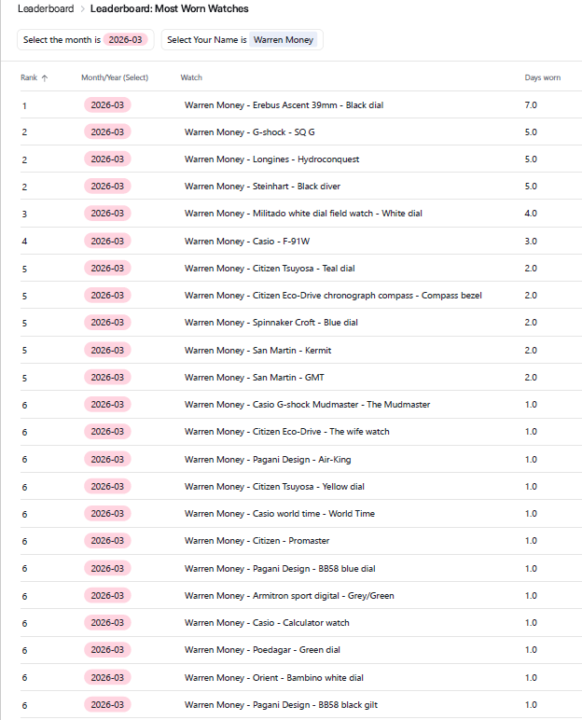
Task: Click the 2026-03 tag in Citizen Tsuyosa Teal row
Action: click(107, 268)
